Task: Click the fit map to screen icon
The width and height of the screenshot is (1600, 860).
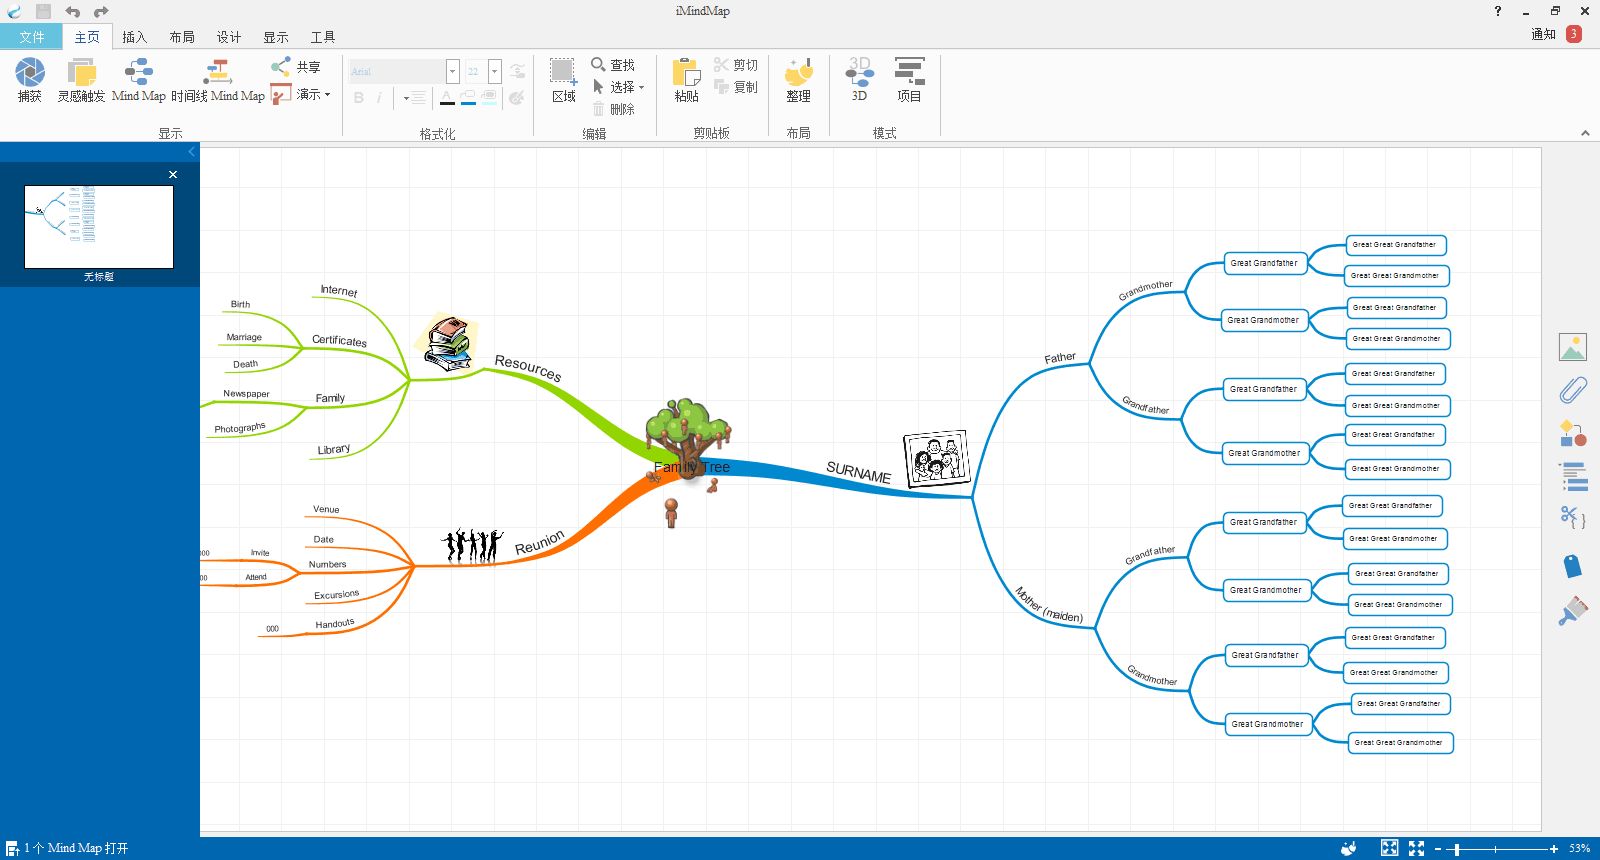Action: pos(1390,848)
